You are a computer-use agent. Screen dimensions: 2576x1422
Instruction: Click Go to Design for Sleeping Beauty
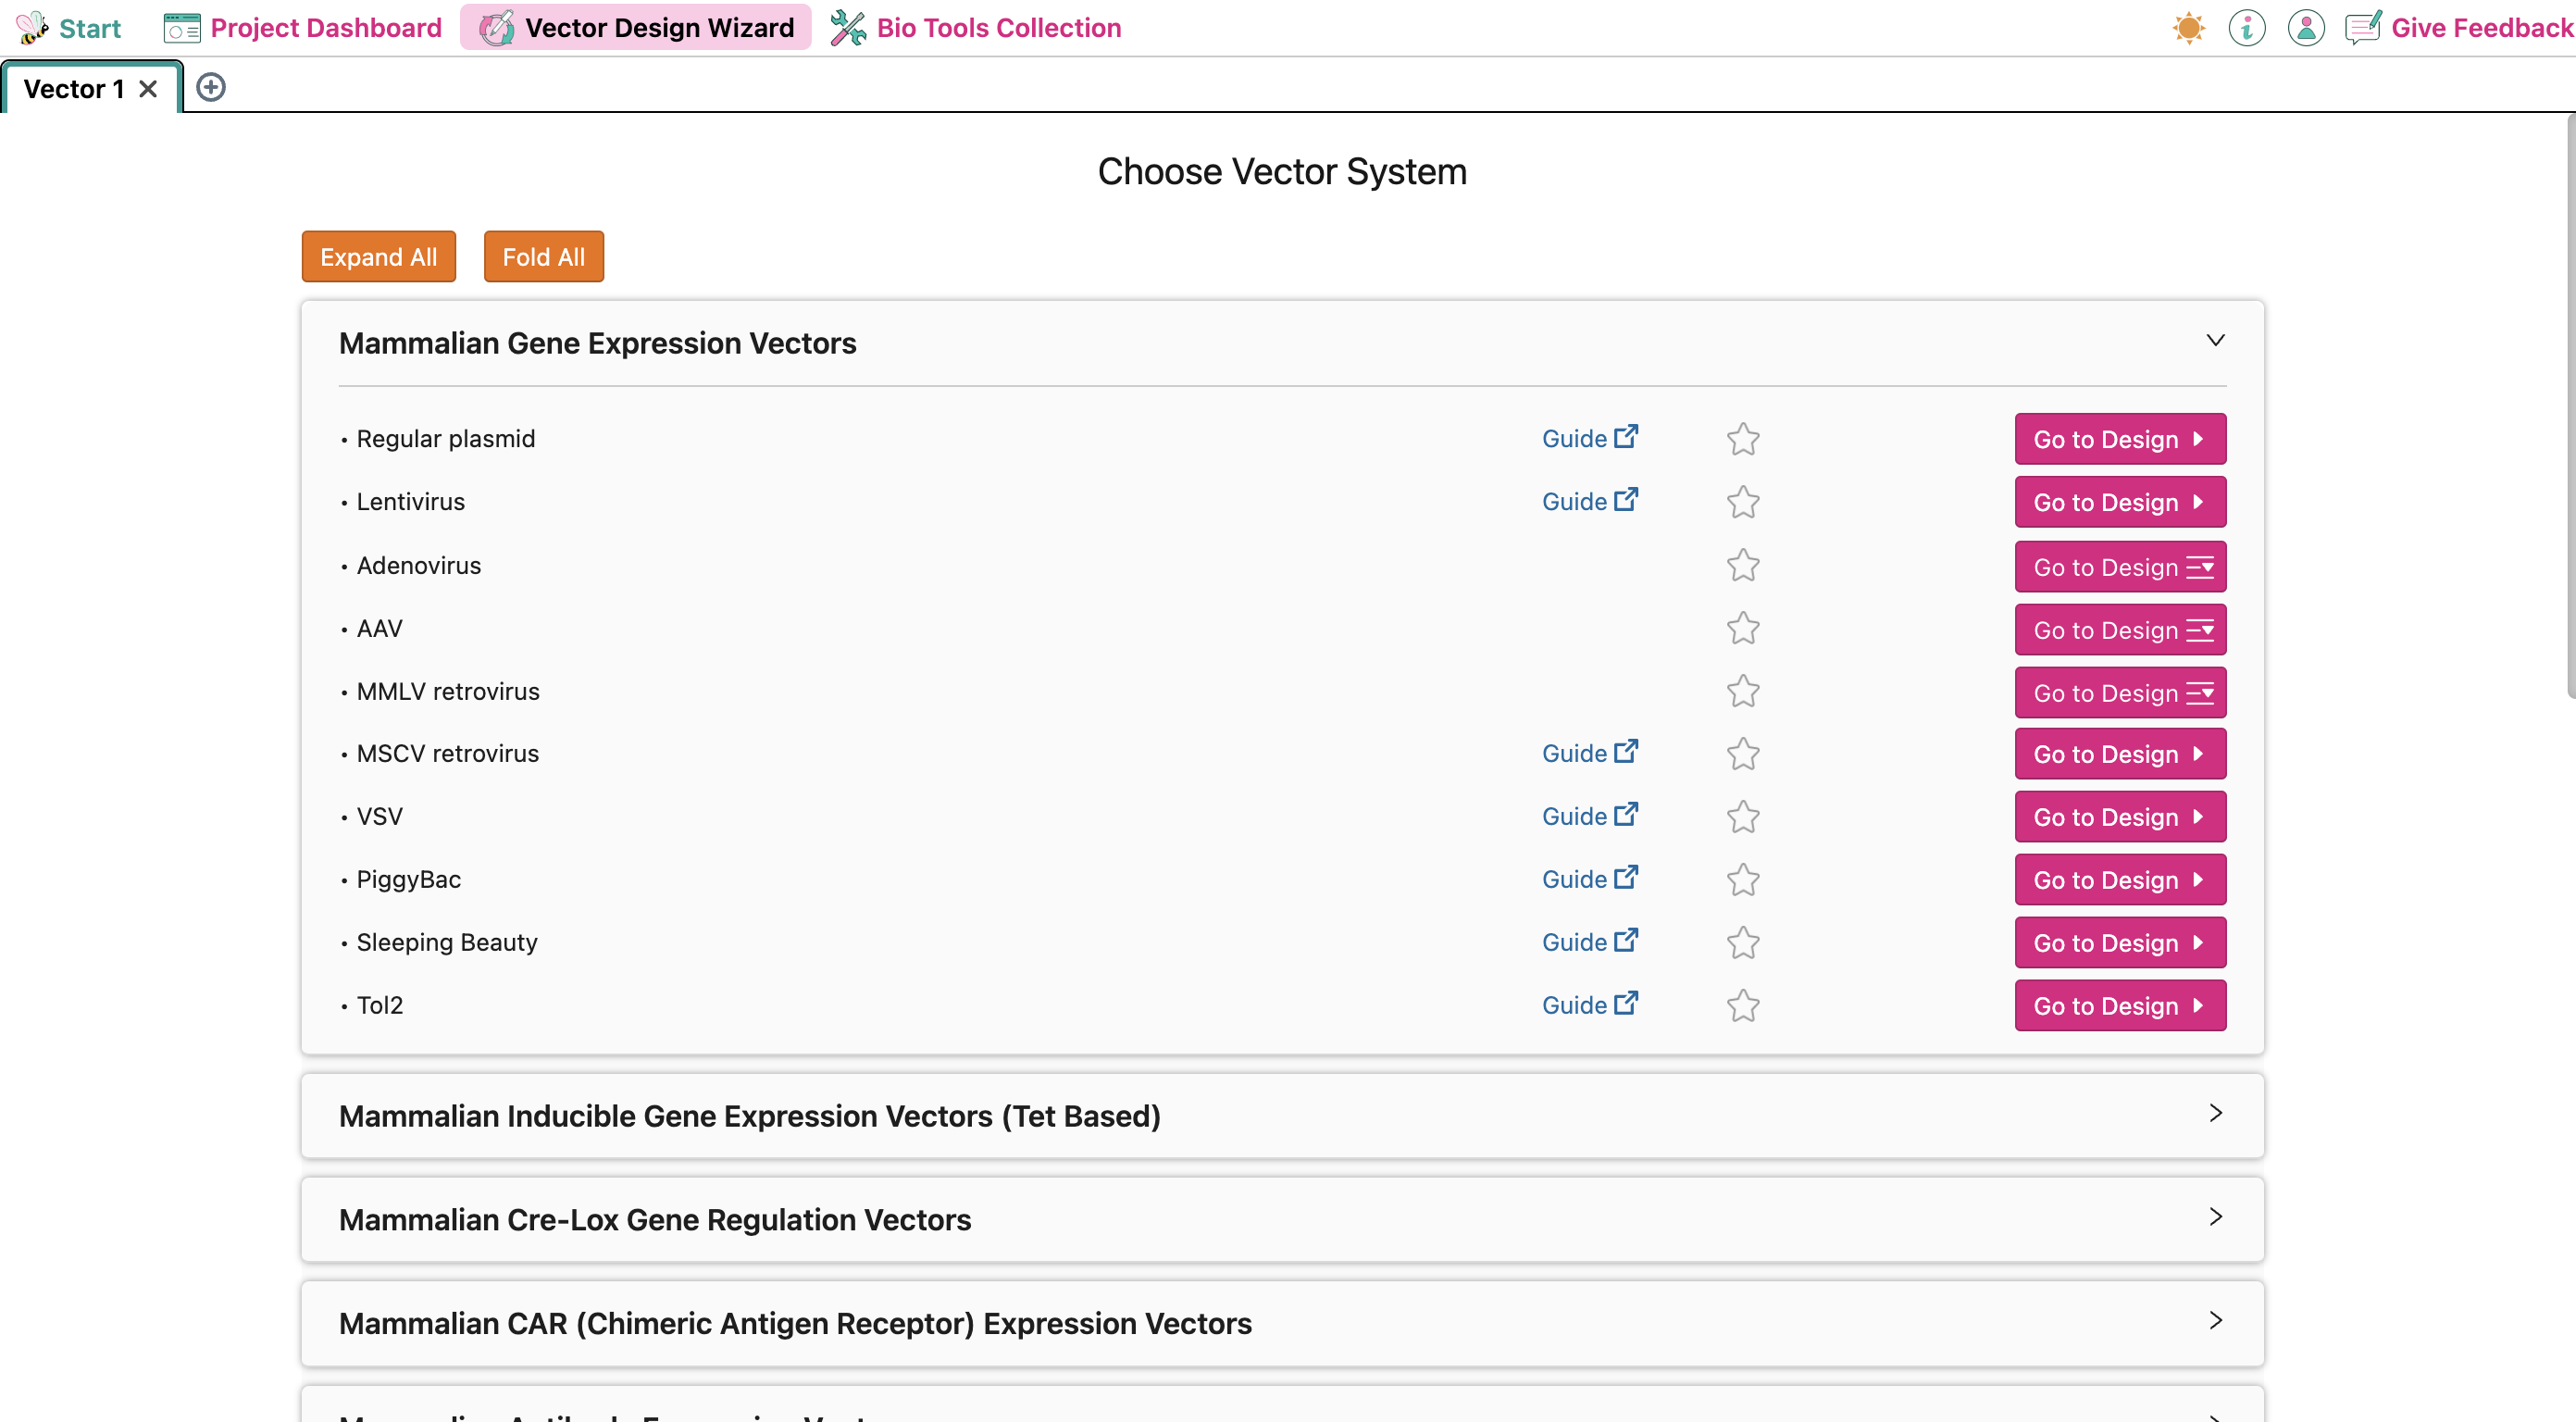[x=2120, y=943]
